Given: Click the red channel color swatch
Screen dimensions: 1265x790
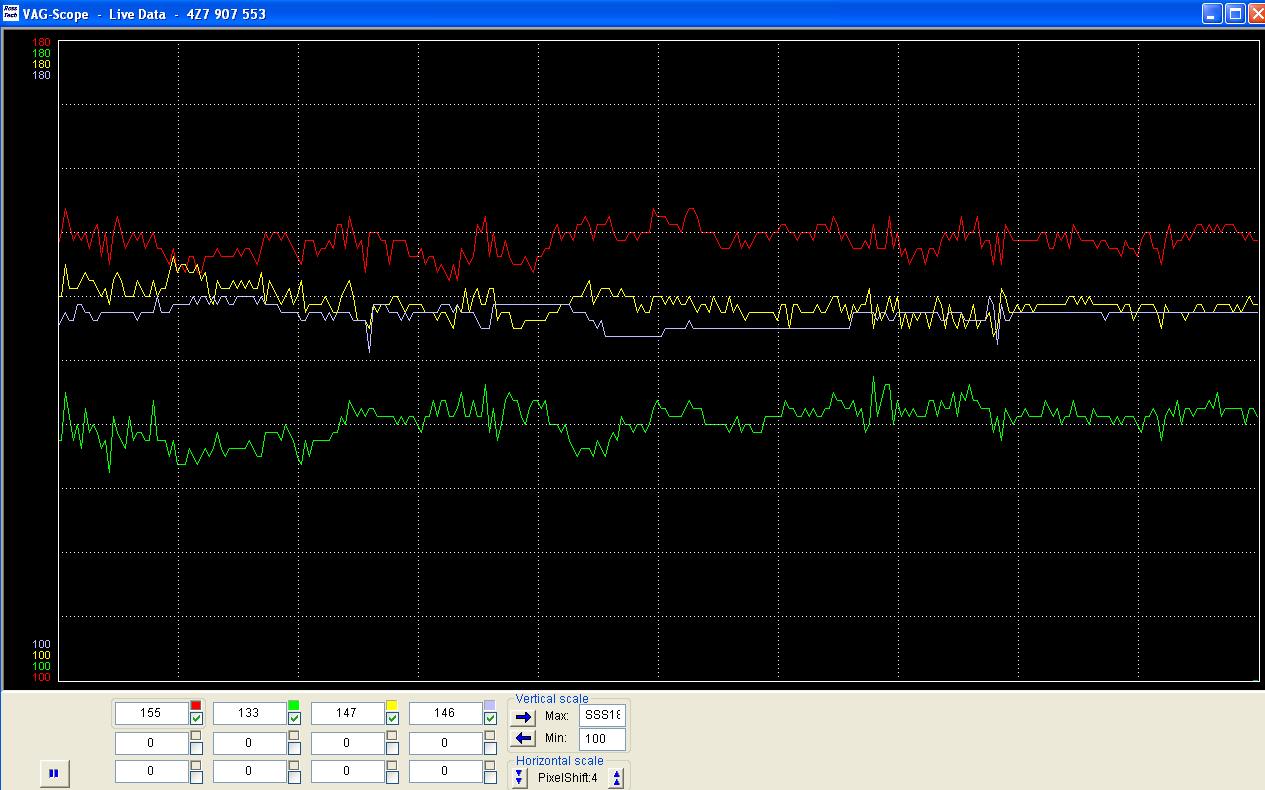Looking at the screenshot, I should point(196,706).
